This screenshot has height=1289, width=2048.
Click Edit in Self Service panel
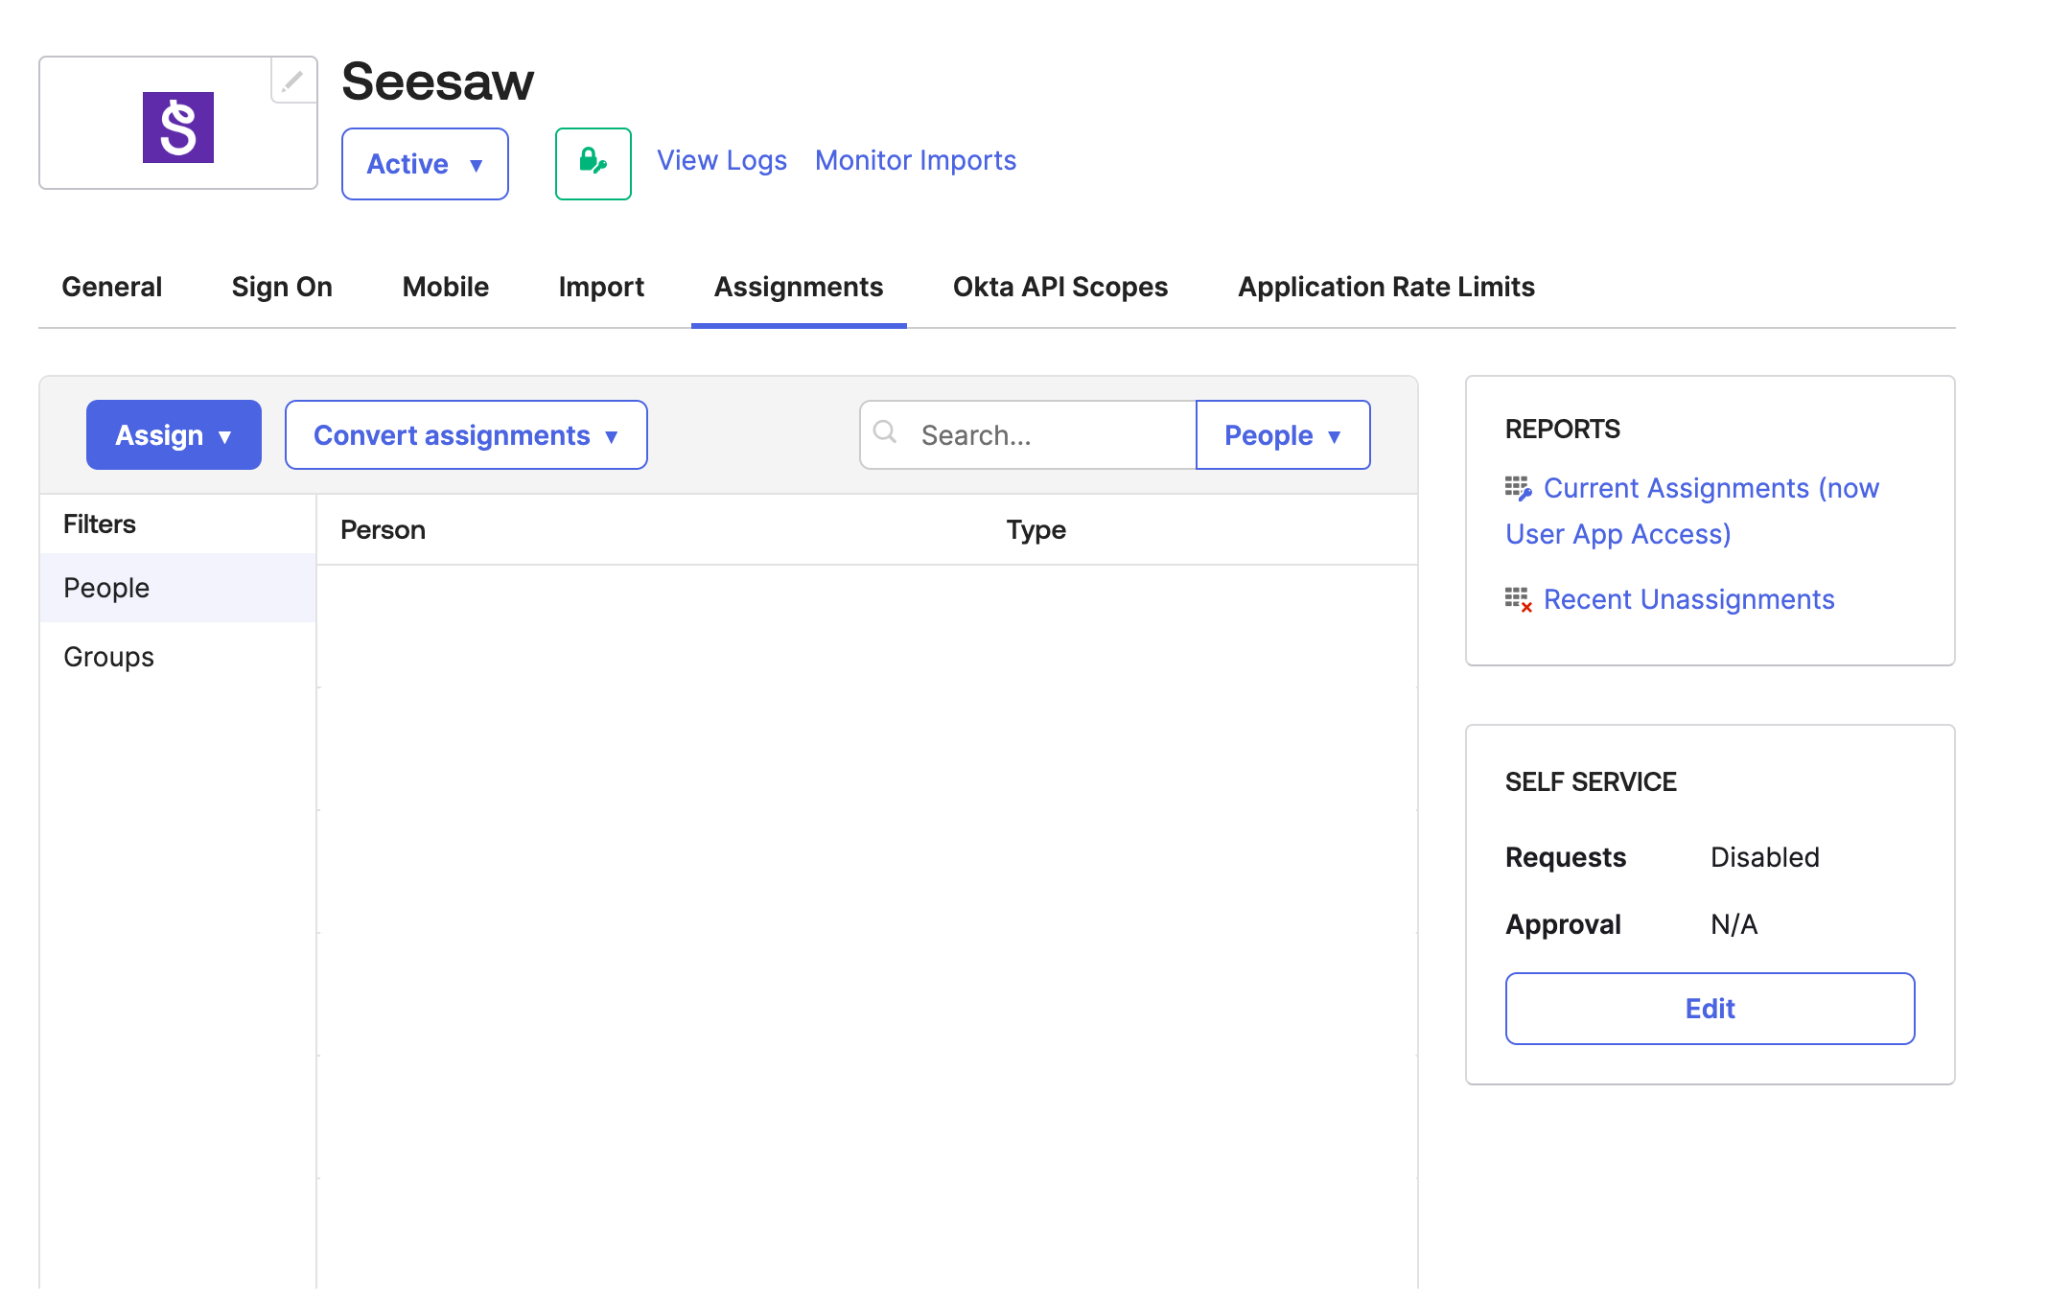point(1709,1008)
